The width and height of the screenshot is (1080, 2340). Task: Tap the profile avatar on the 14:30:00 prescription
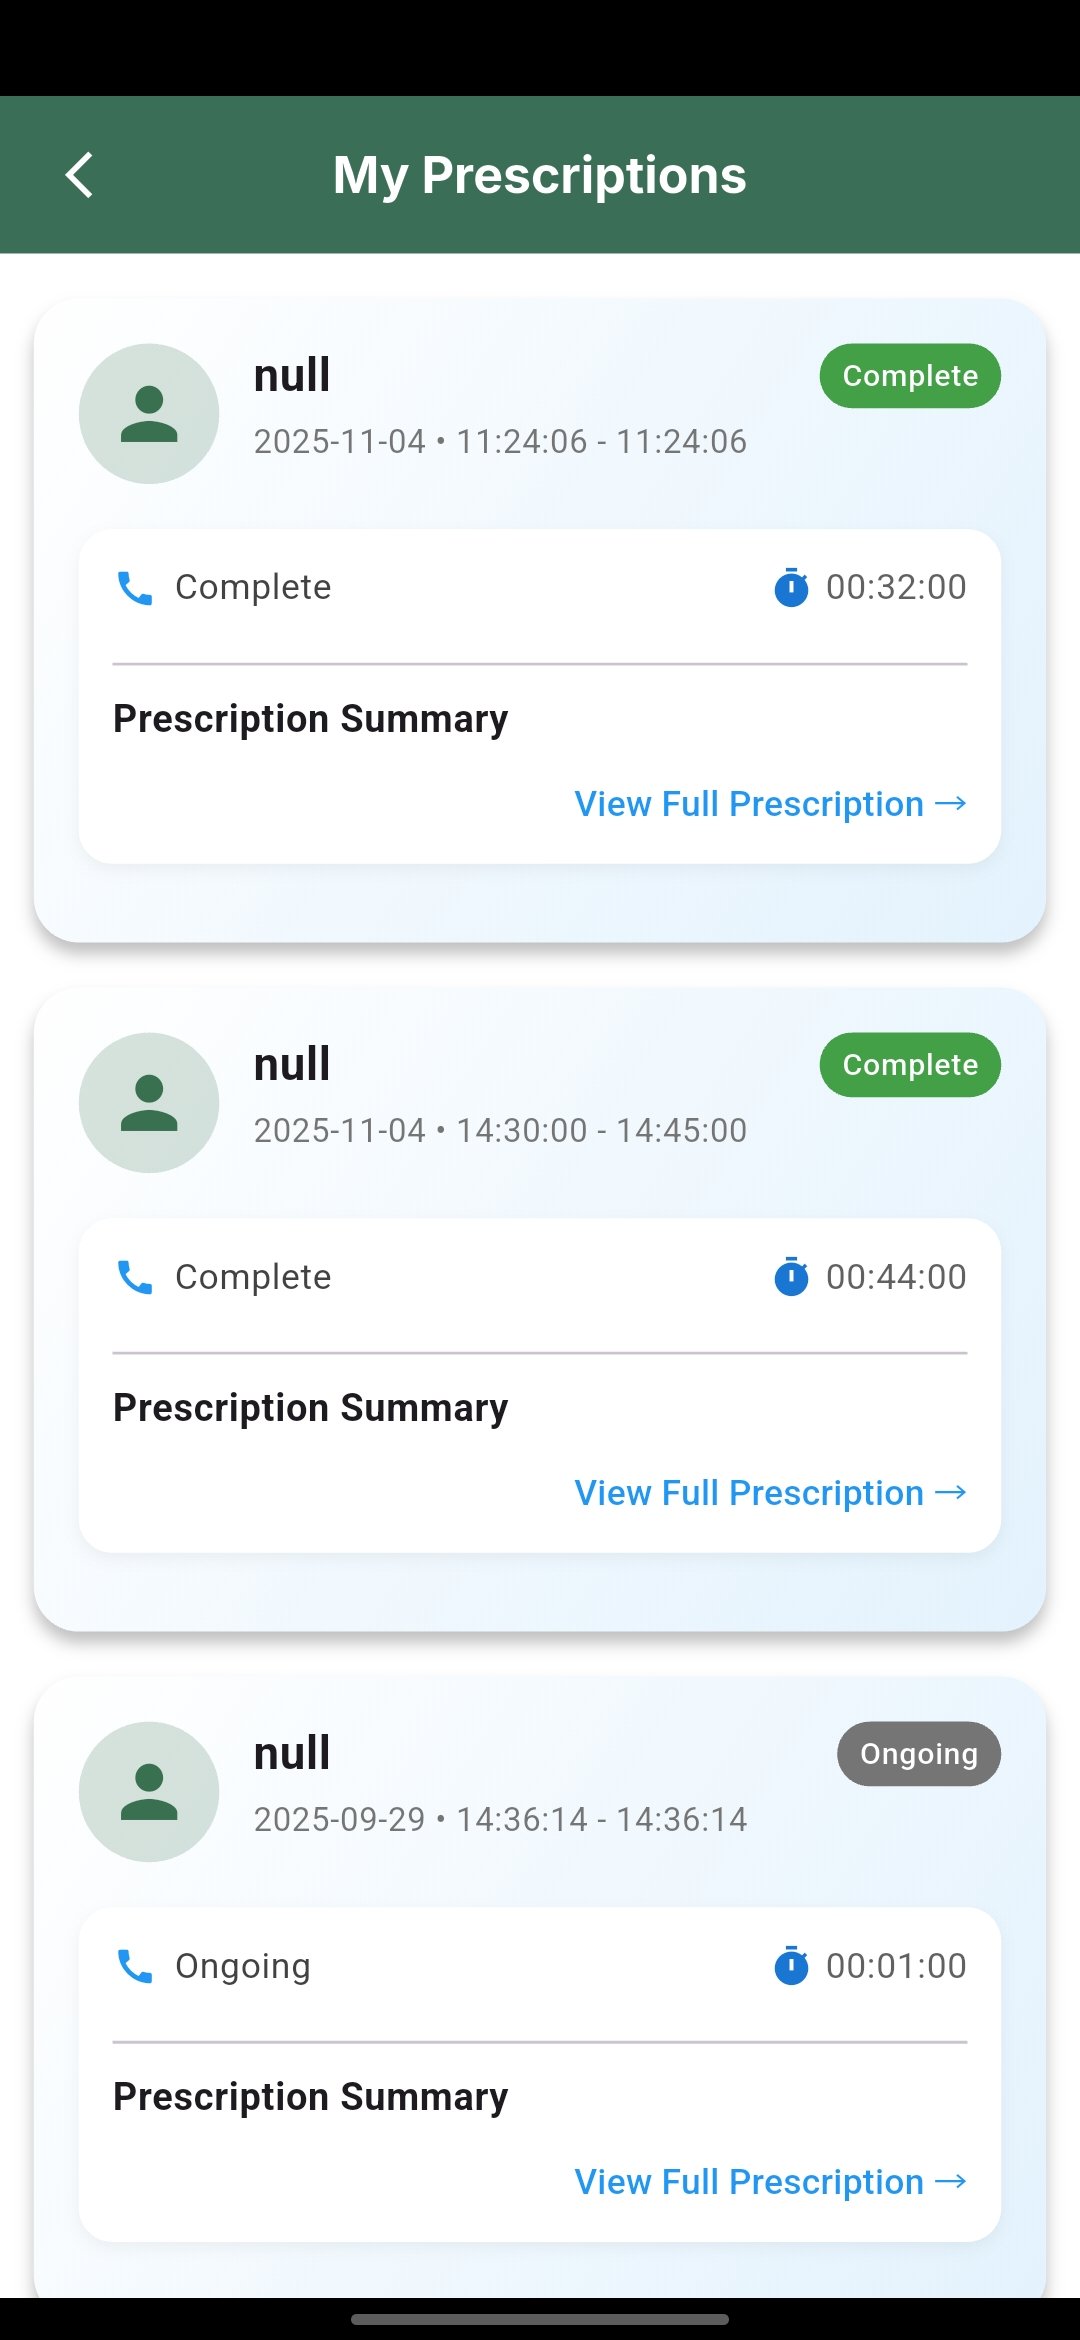point(149,1103)
